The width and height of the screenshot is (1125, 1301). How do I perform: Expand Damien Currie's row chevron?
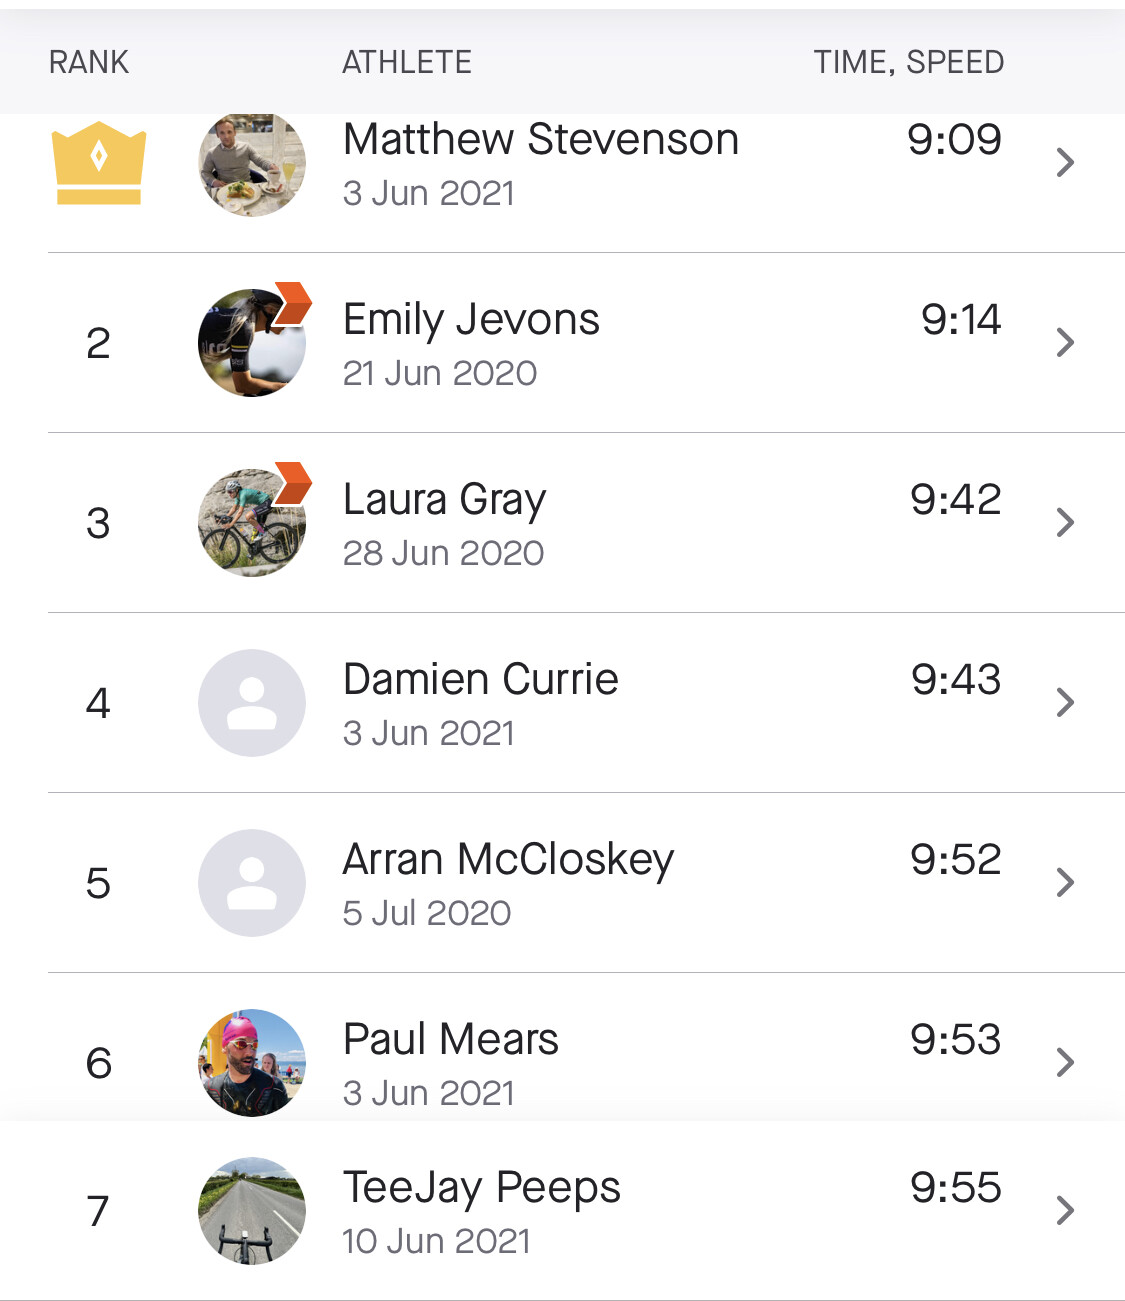(1065, 703)
